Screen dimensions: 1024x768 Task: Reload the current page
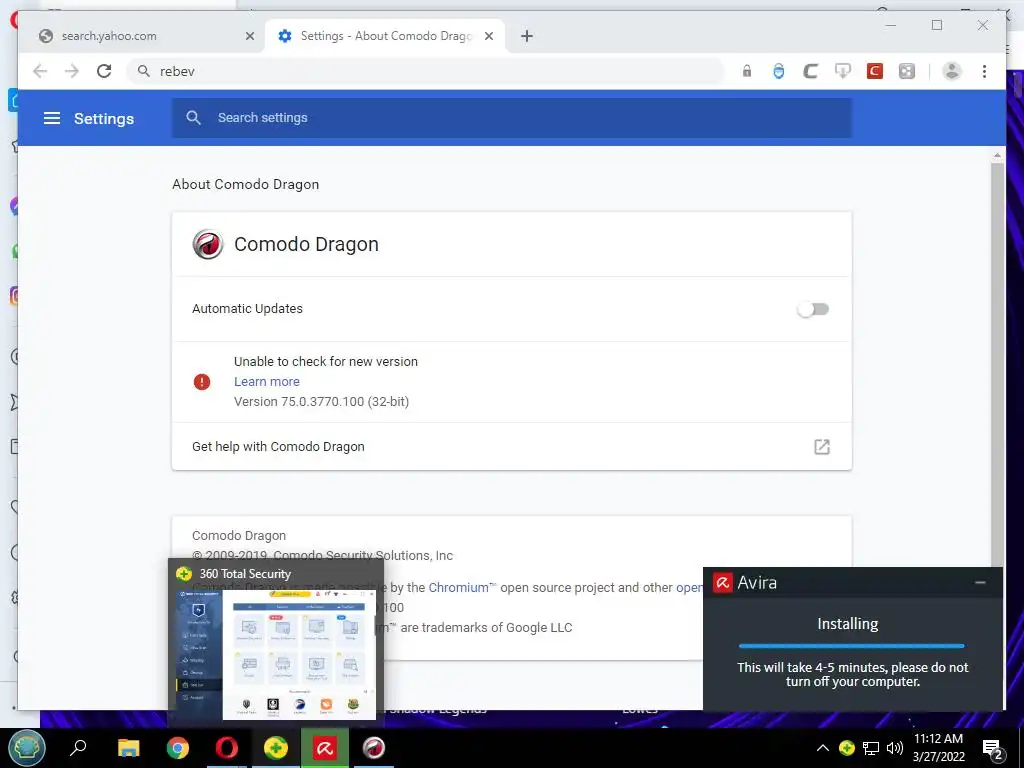[104, 71]
